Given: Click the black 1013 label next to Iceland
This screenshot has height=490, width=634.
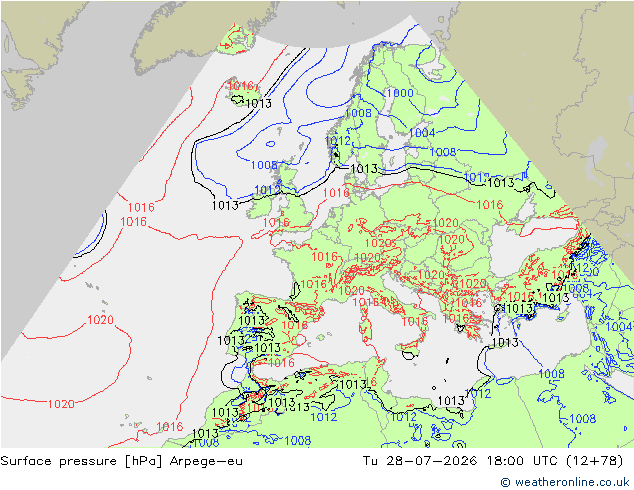Looking at the screenshot, I should 258,103.
